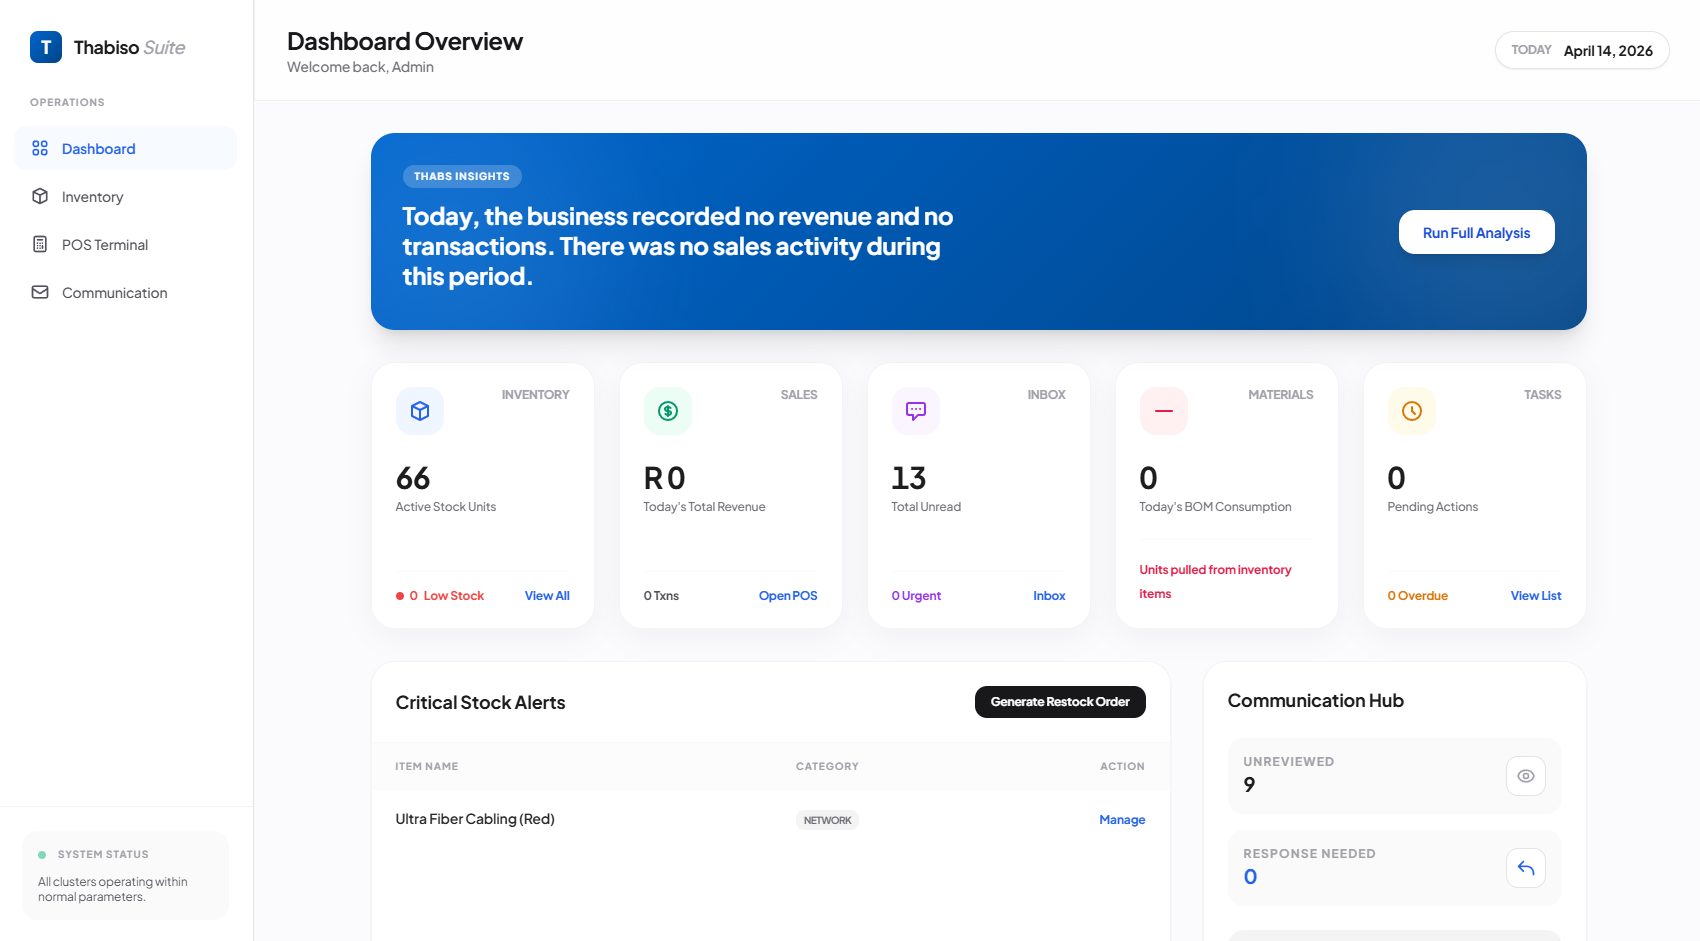Open POS from the Sales card
The image size is (1700, 941).
pyautogui.click(x=787, y=595)
